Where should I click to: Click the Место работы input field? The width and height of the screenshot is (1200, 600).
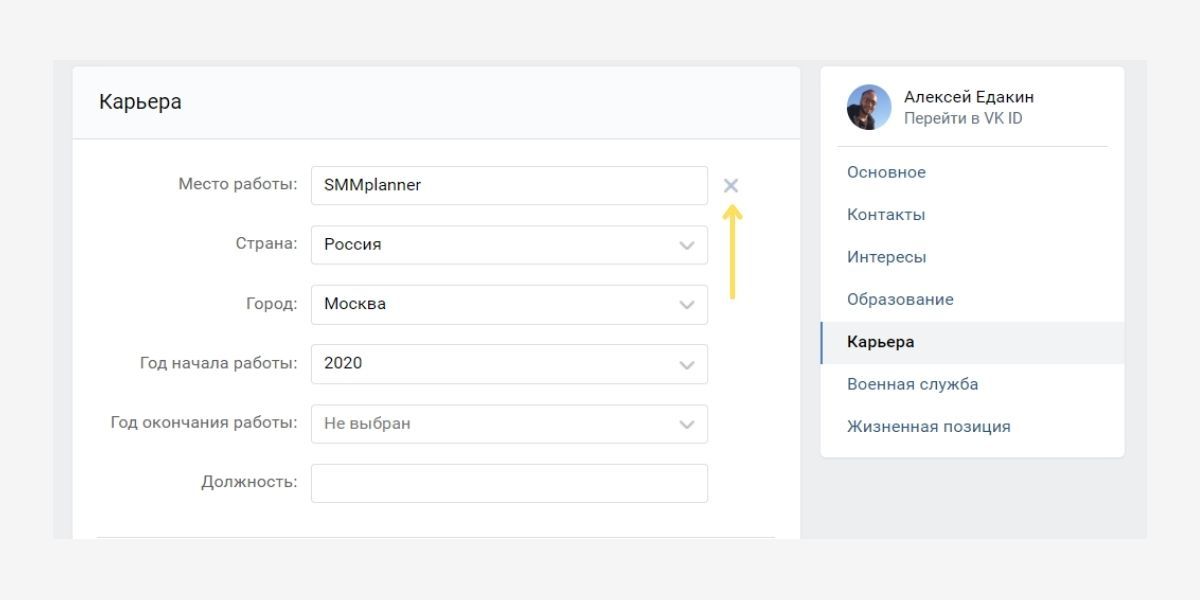509,185
